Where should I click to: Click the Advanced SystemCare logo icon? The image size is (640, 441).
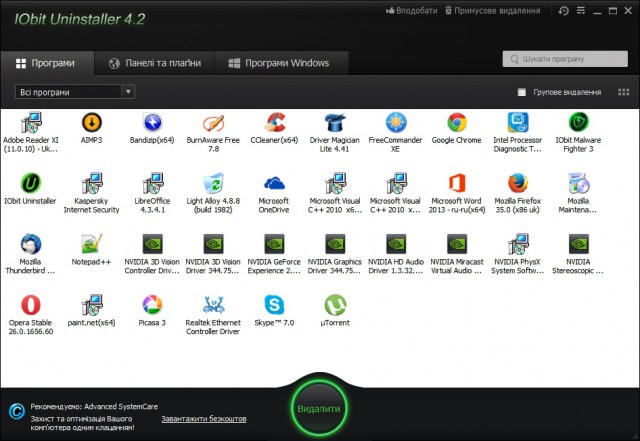(17, 411)
